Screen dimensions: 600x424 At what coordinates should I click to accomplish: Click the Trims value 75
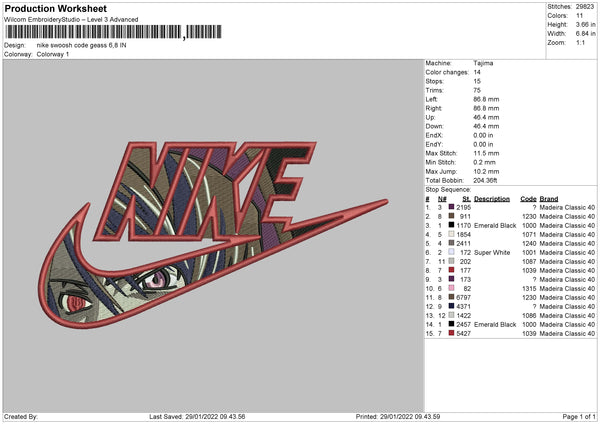point(477,90)
